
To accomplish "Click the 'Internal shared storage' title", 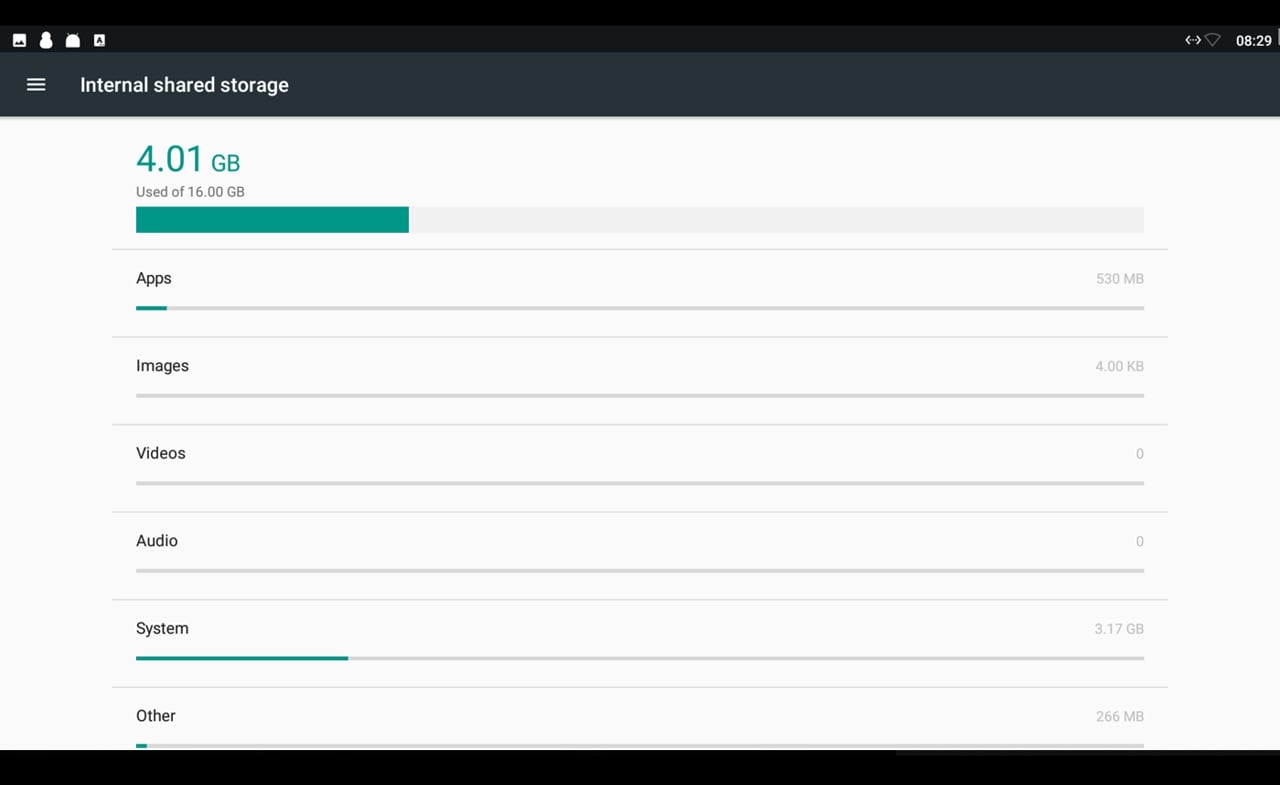I will click(x=184, y=85).
